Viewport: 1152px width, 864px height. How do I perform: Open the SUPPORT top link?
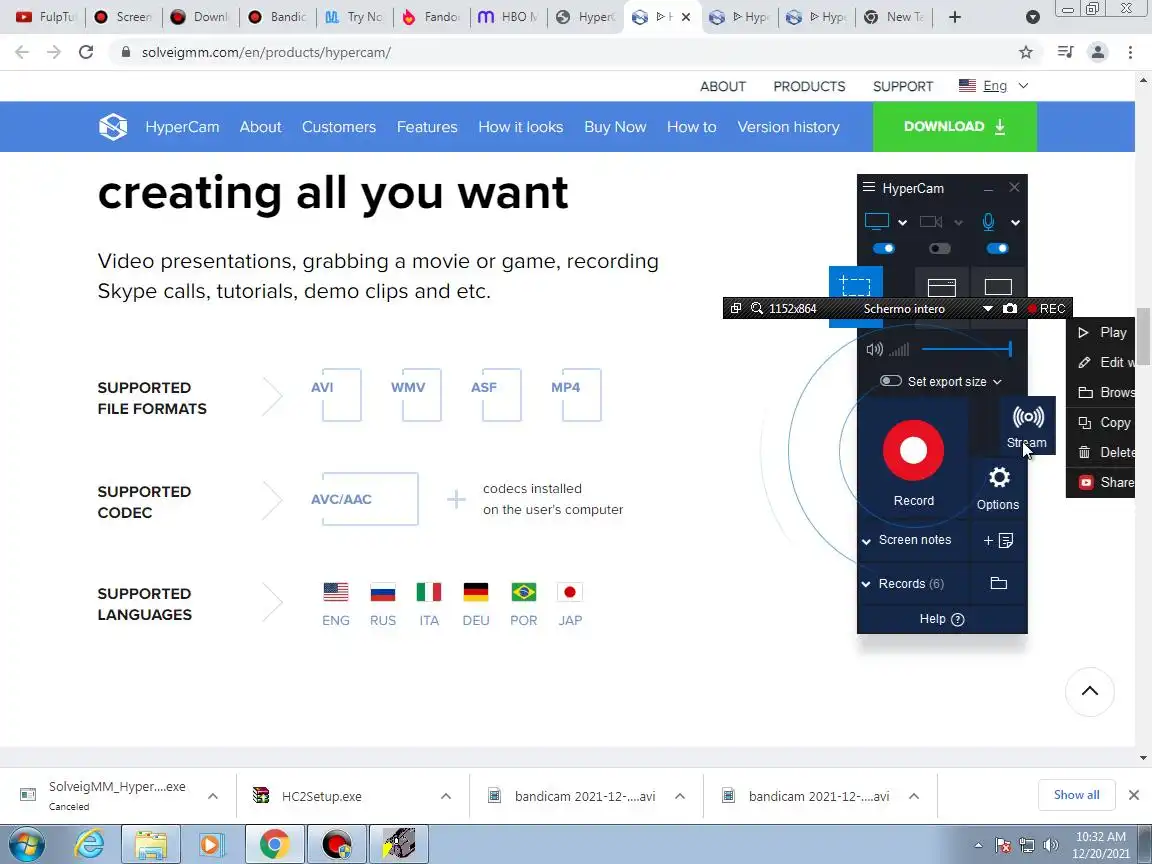[x=902, y=86]
